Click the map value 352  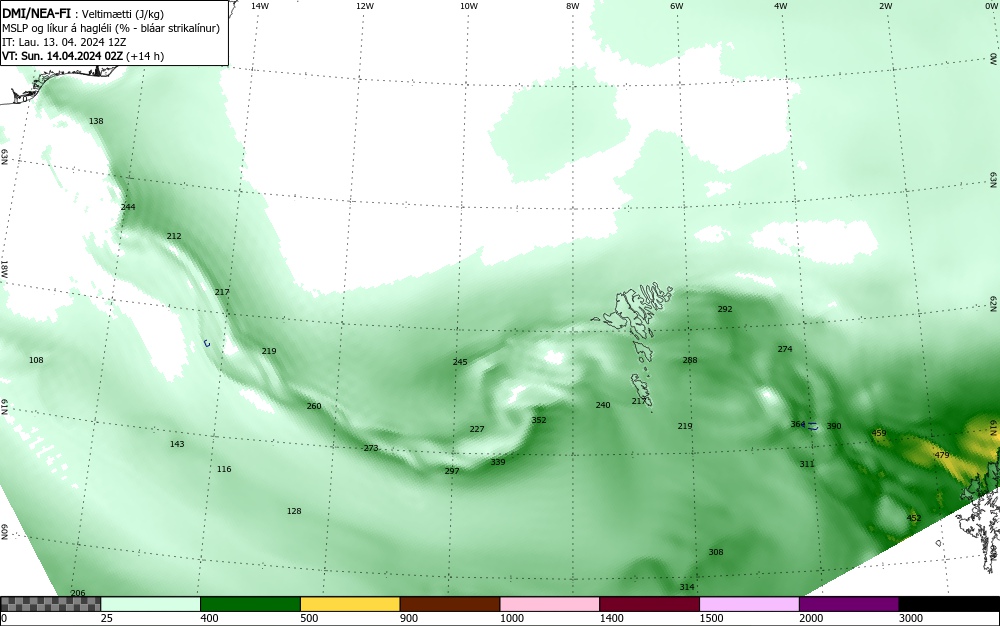[x=539, y=420]
